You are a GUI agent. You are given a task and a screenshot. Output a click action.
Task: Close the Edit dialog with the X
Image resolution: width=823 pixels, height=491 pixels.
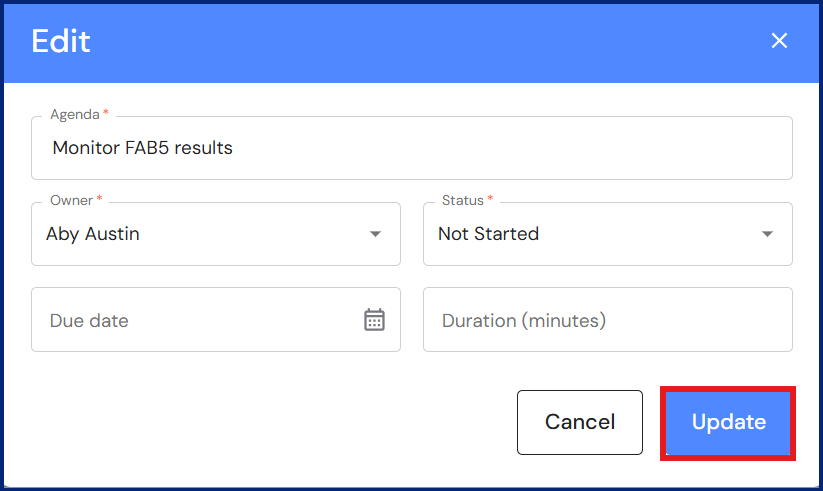(x=779, y=41)
